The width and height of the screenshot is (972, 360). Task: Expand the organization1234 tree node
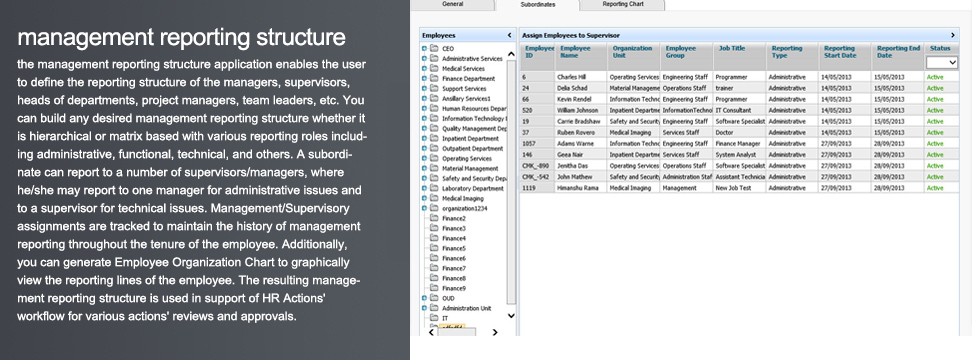pos(425,208)
